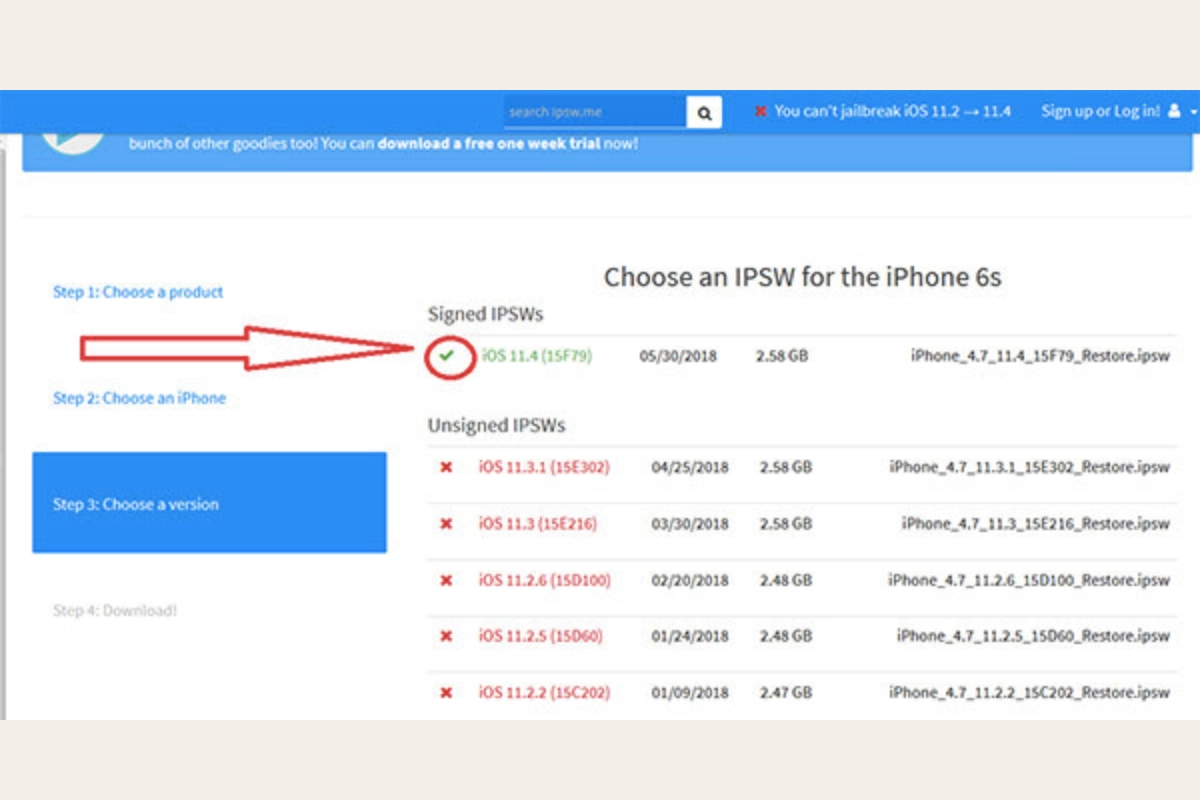Choose iOS 11.2.6 (15D100) firmware link
The width and height of the screenshot is (1200, 800).
(x=544, y=580)
